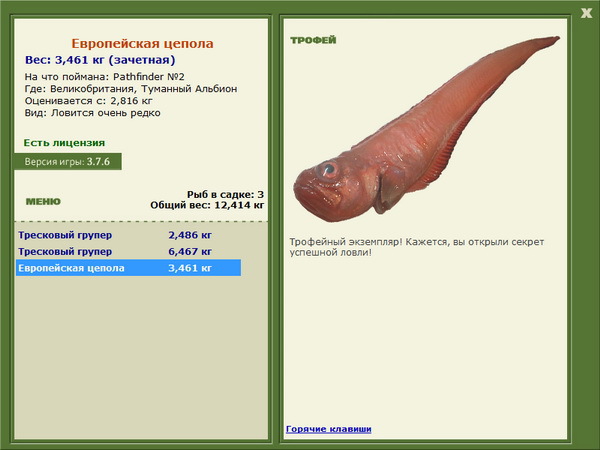Click the ТРОФЕЙ label
This screenshot has height=450, width=600.
313,40
